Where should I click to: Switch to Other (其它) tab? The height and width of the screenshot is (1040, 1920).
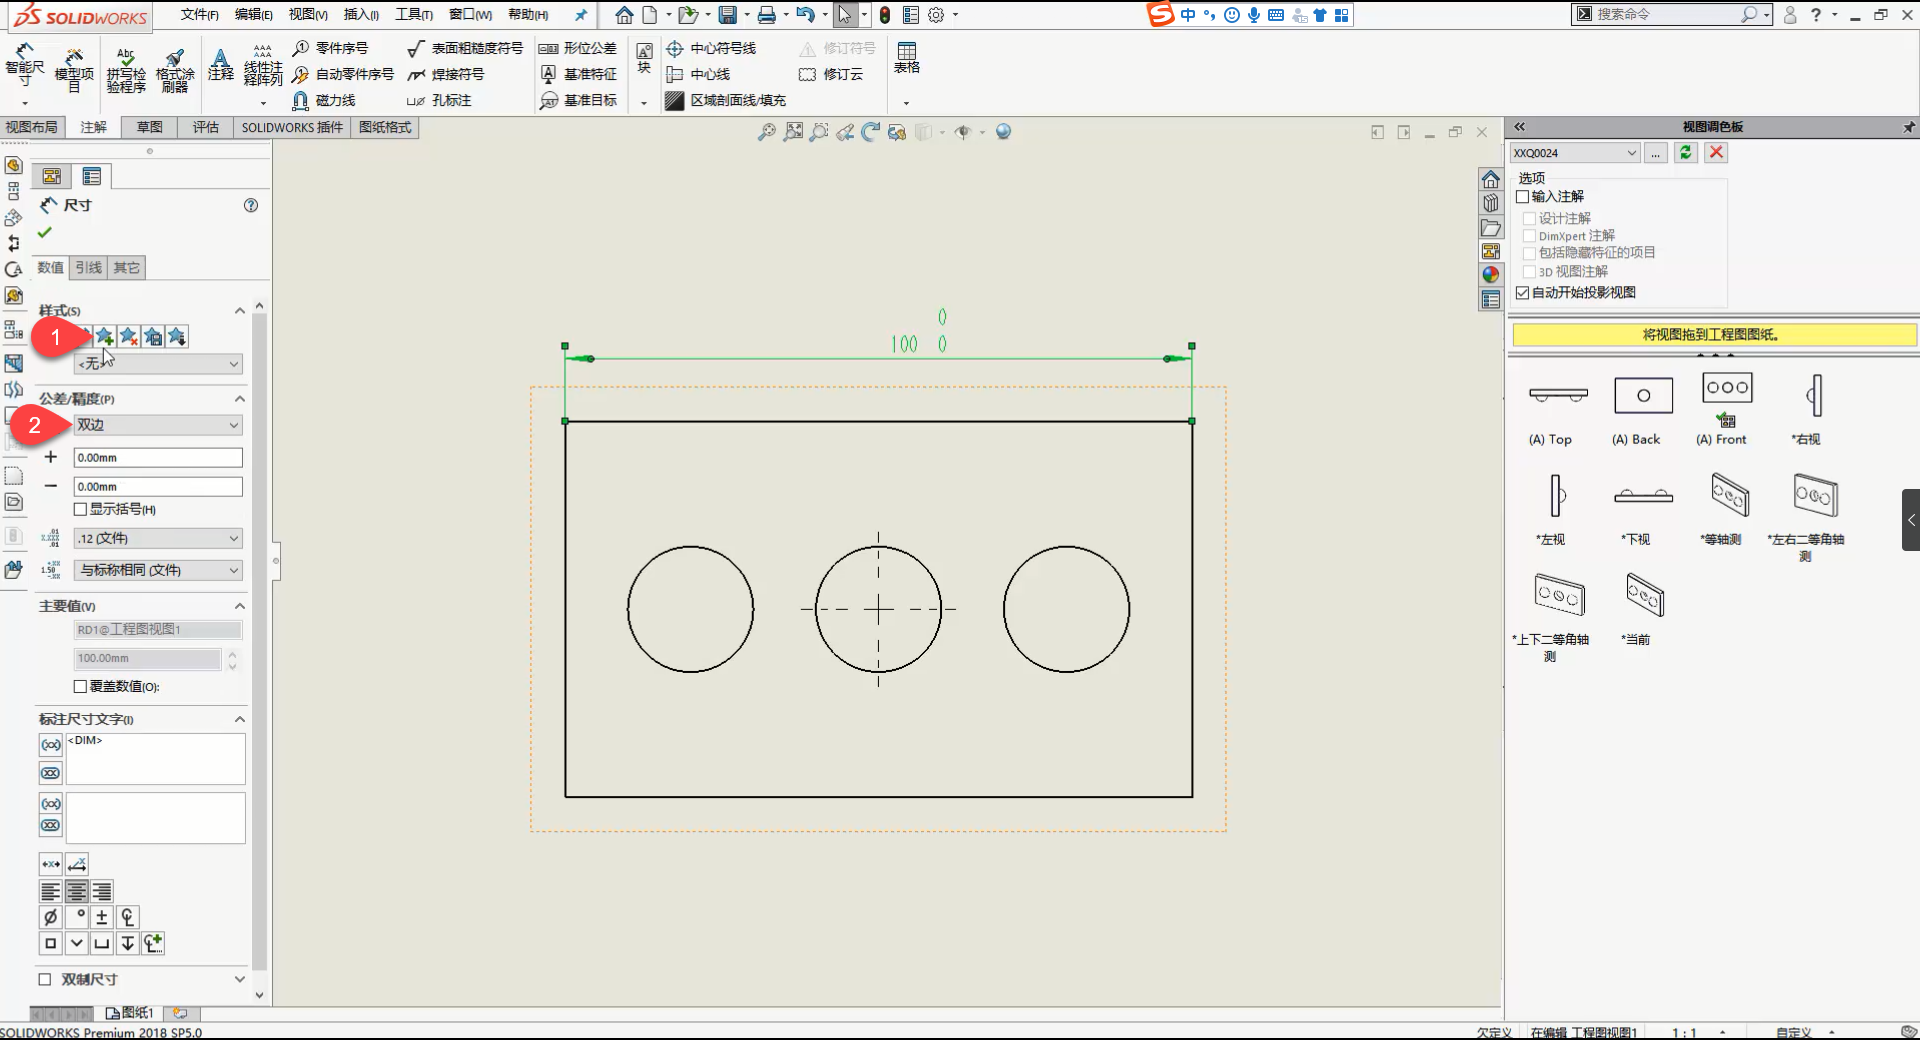point(127,267)
